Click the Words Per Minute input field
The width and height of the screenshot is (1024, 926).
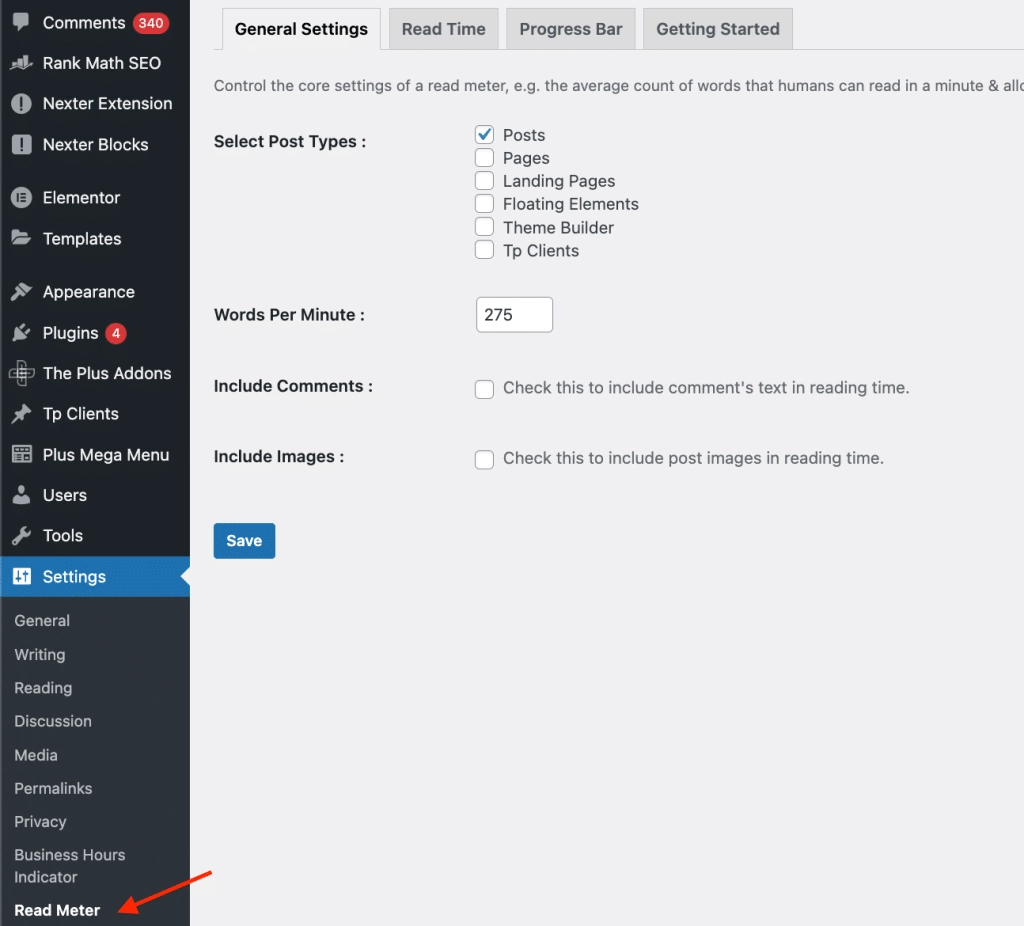pos(514,315)
